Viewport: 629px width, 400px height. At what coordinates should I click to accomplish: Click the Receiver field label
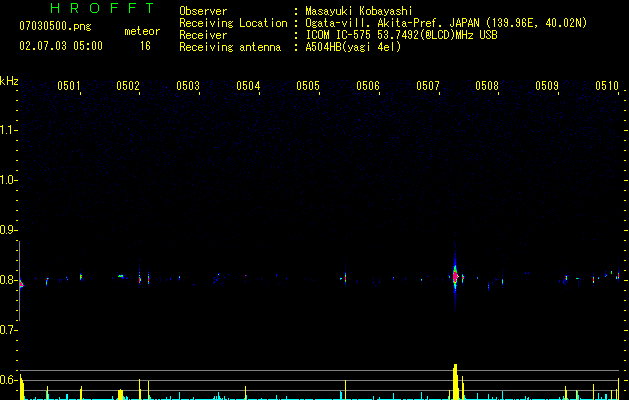click(203, 35)
